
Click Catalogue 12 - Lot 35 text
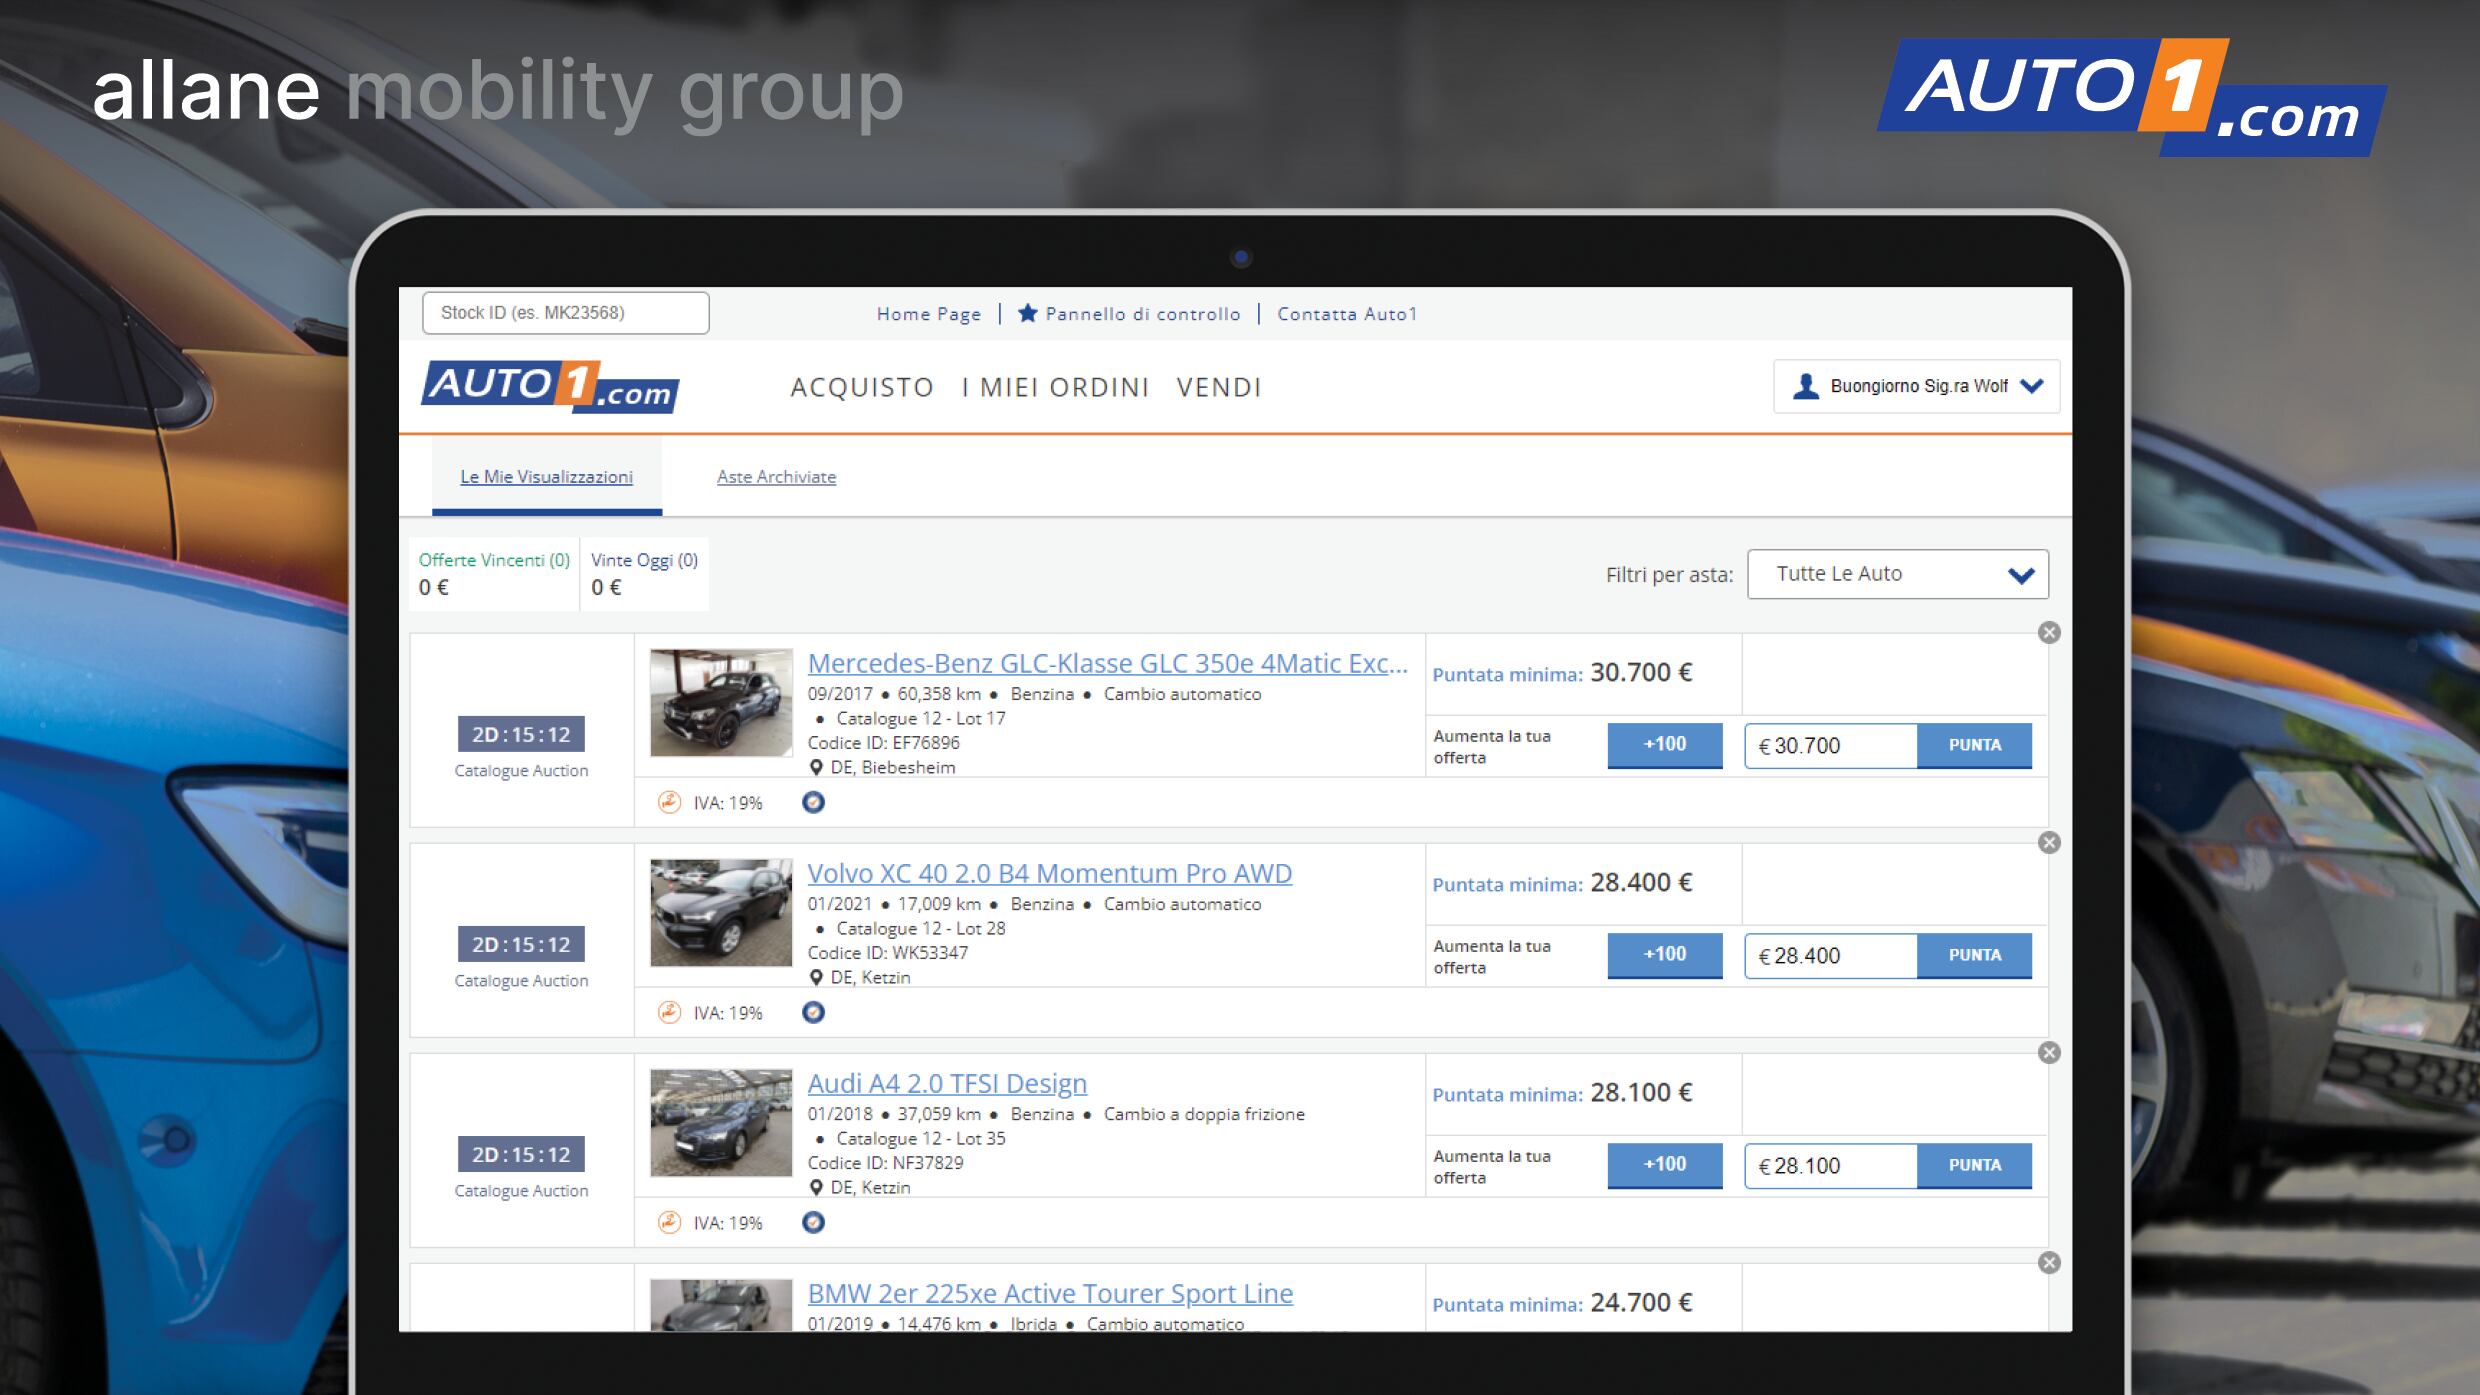pos(920,1138)
